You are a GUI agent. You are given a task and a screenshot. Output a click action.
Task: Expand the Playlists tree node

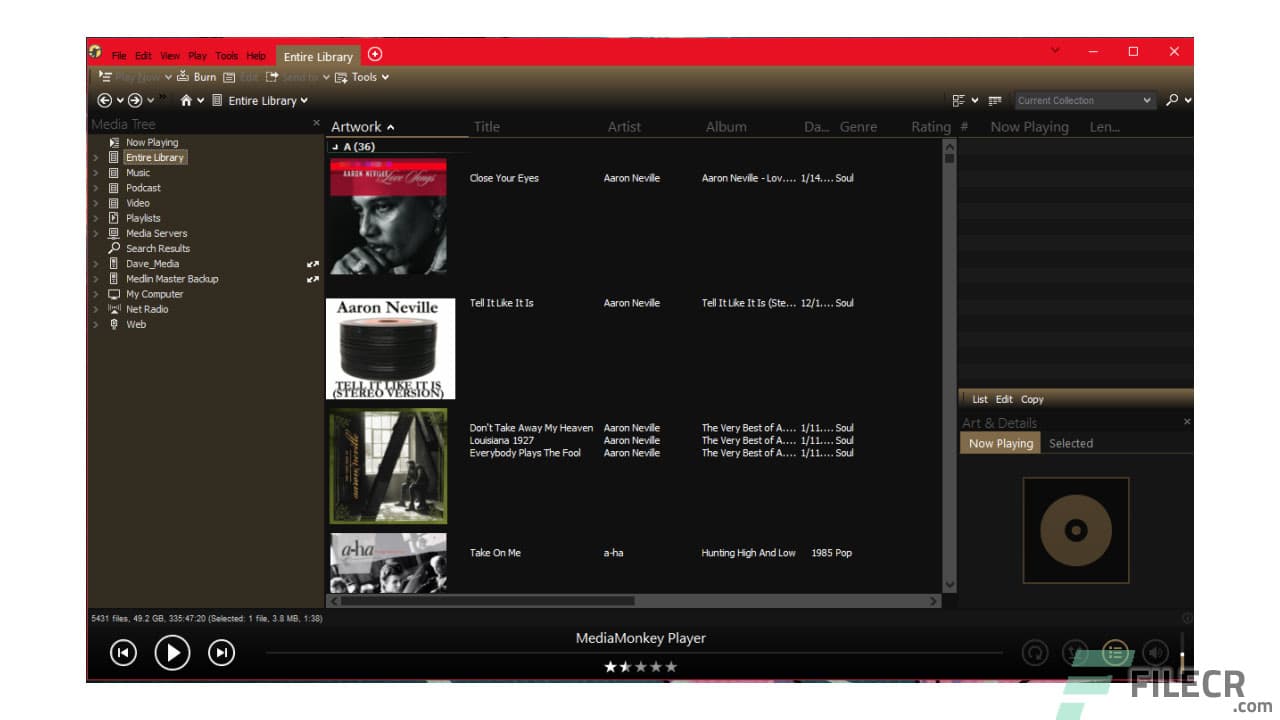96,218
